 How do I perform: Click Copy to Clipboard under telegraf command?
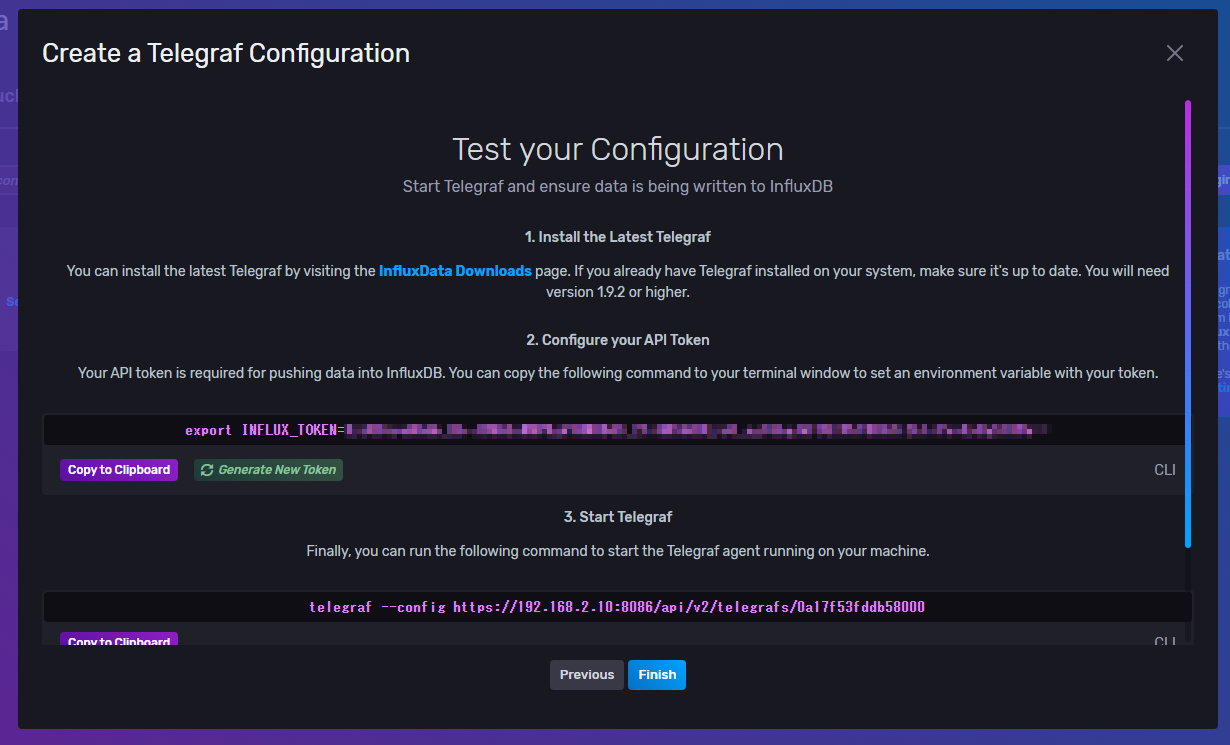119,639
